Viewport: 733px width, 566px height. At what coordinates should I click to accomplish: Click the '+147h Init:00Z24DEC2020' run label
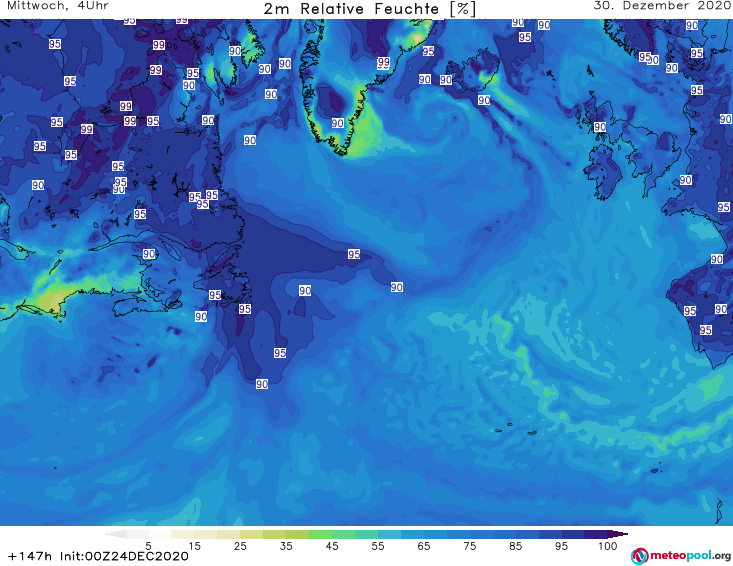click(x=98, y=556)
